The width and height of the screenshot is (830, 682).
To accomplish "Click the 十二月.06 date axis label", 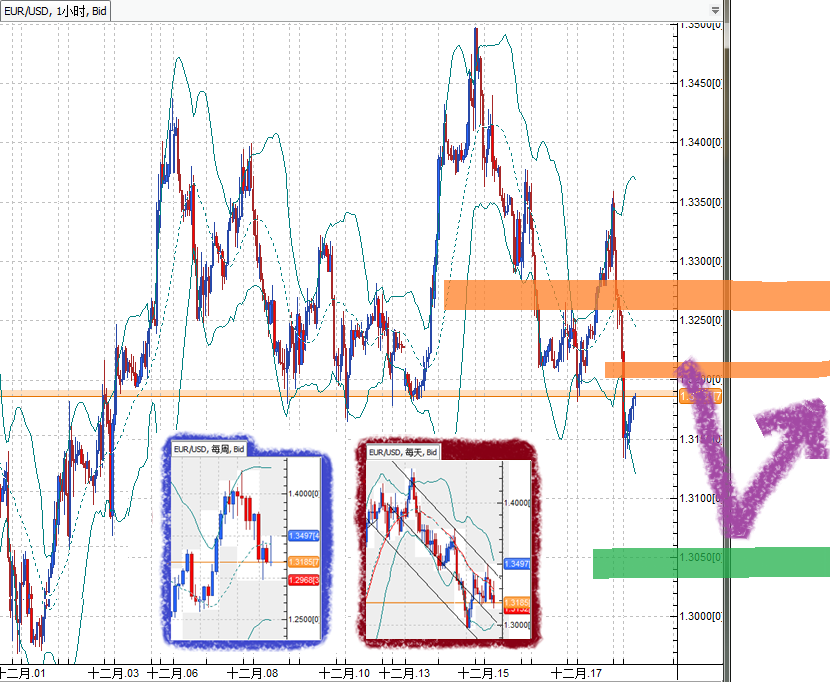I will tap(173, 674).
